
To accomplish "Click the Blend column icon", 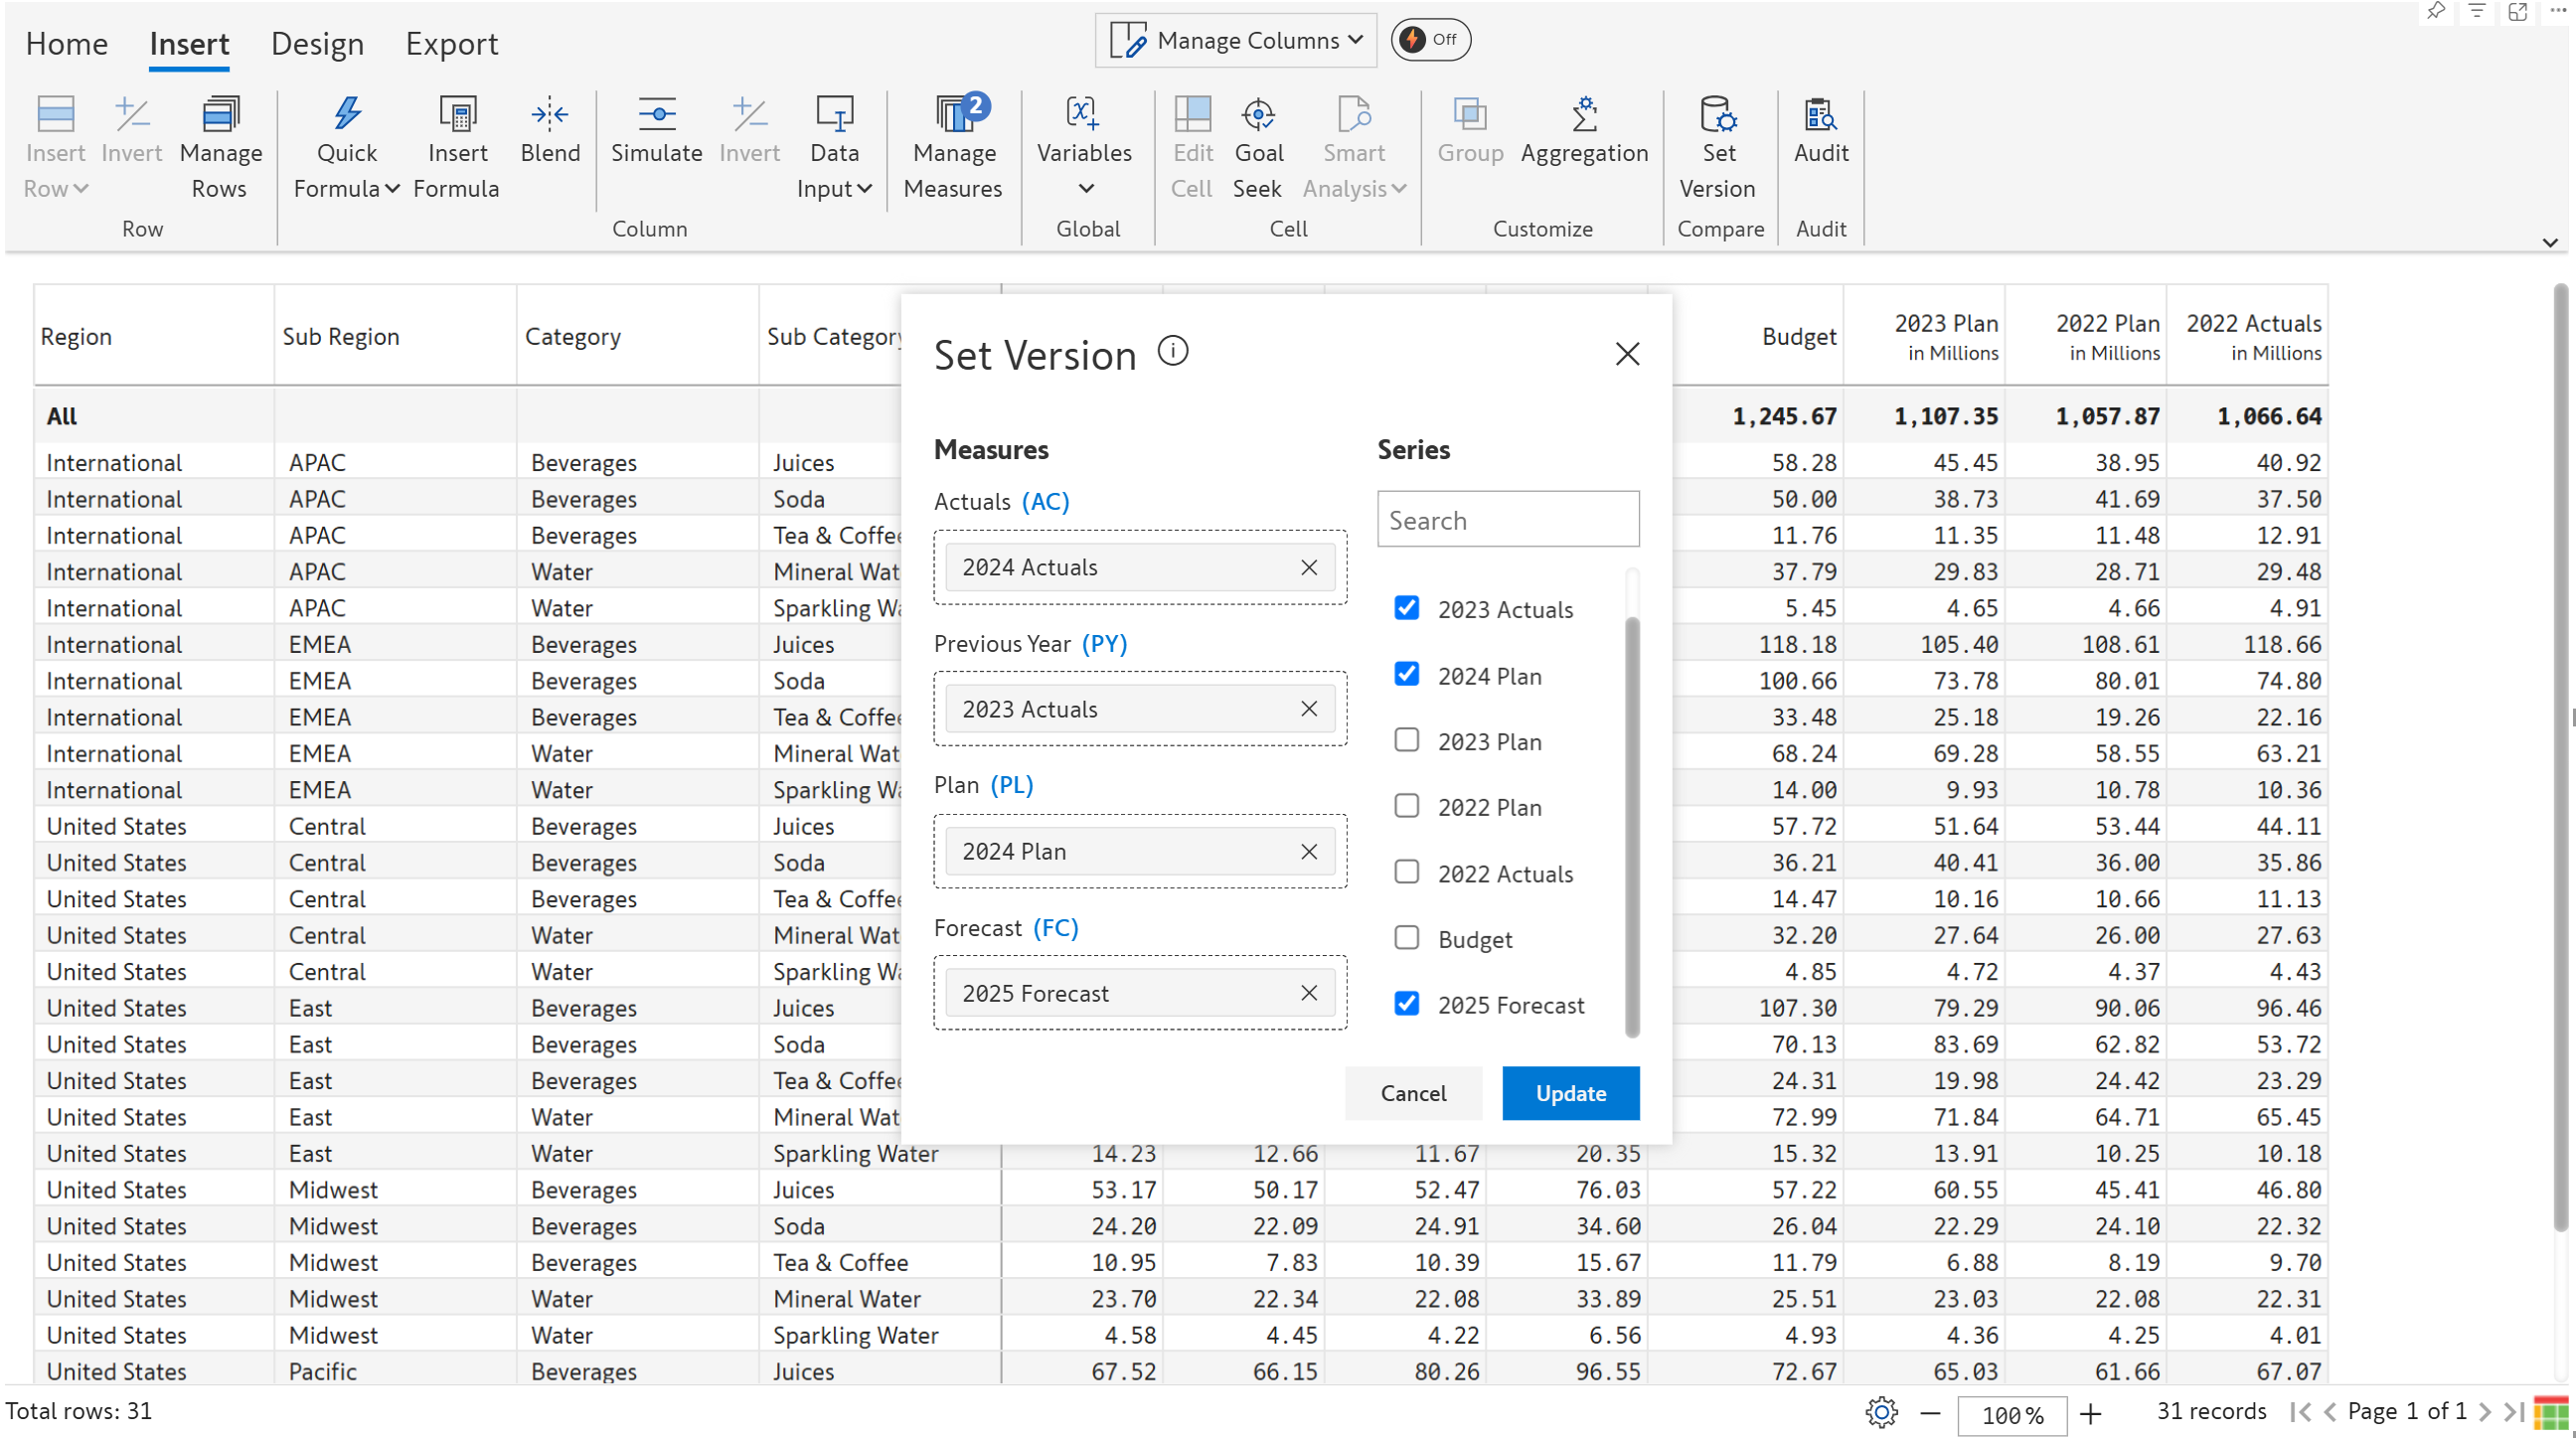I will click(549, 116).
